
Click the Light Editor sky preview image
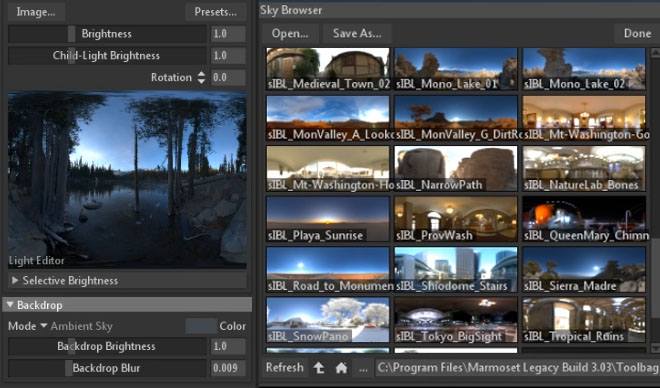127,180
